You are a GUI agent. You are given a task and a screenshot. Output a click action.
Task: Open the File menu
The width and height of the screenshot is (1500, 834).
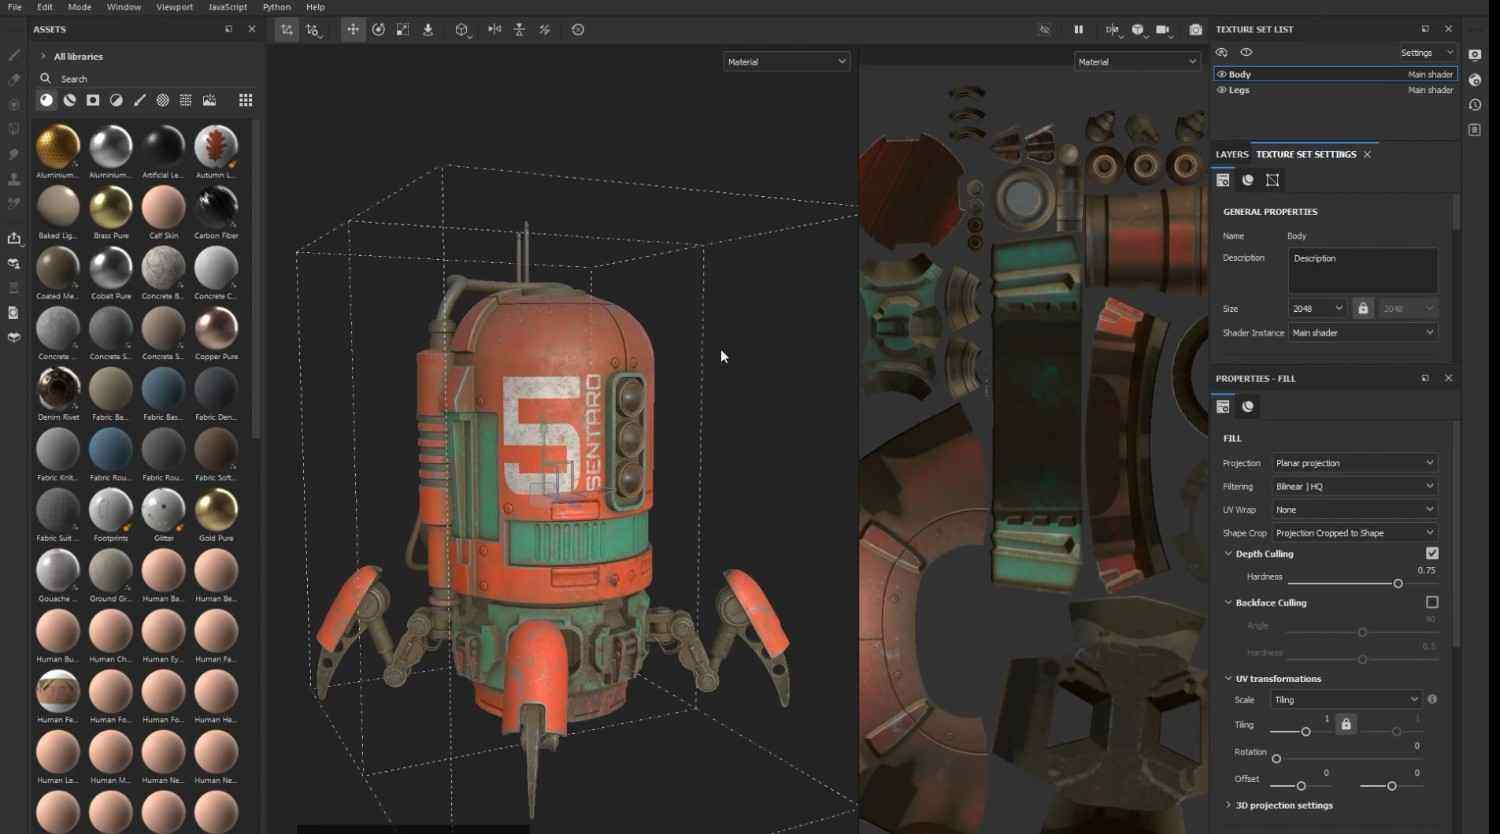[x=15, y=7]
